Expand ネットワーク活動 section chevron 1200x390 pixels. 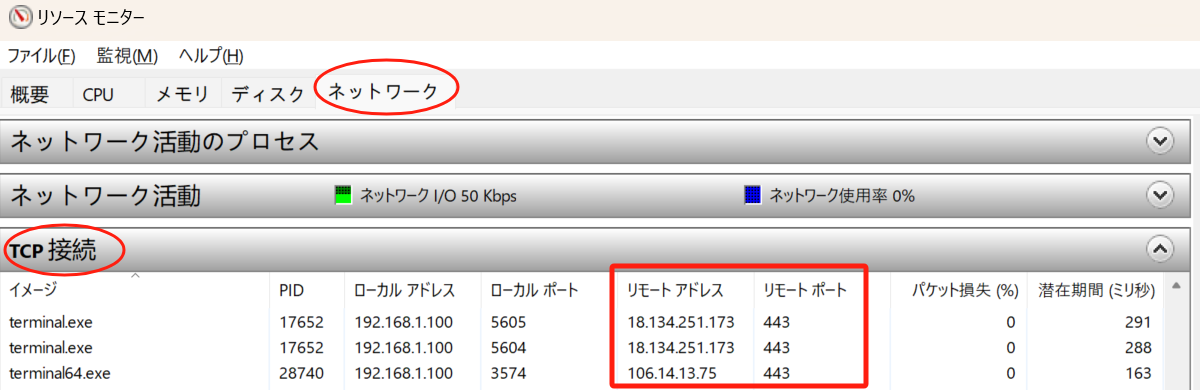click(x=1160, y=194)
